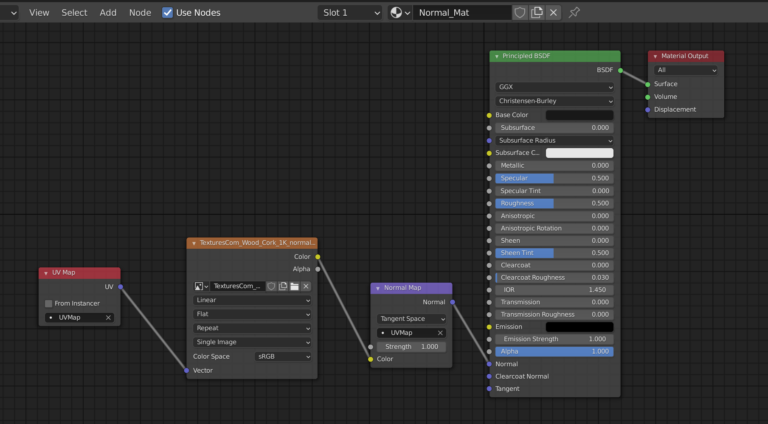Image resolution: width=768 pixels, height=424 pixels.
Task: Open the Slot 1 dropdown
Action: (350, 13)
